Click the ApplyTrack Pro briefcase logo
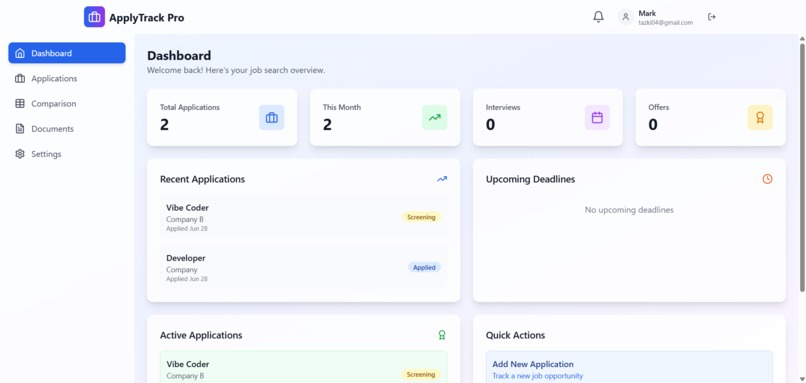This screenshot has width=806, height=383. click(x=94, y=17)
